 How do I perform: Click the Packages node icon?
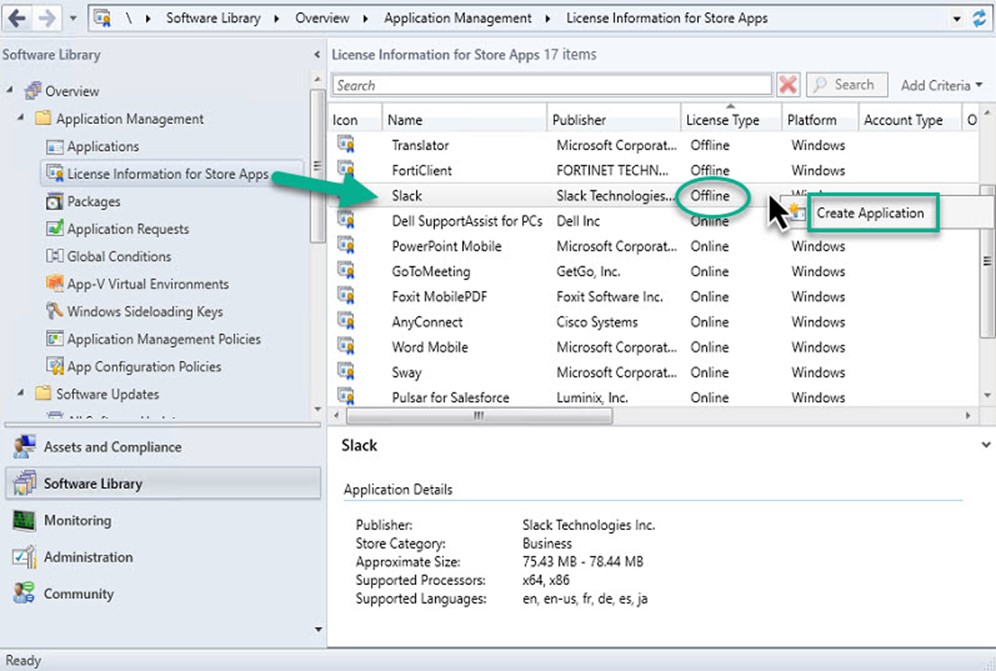pos(55,202)
